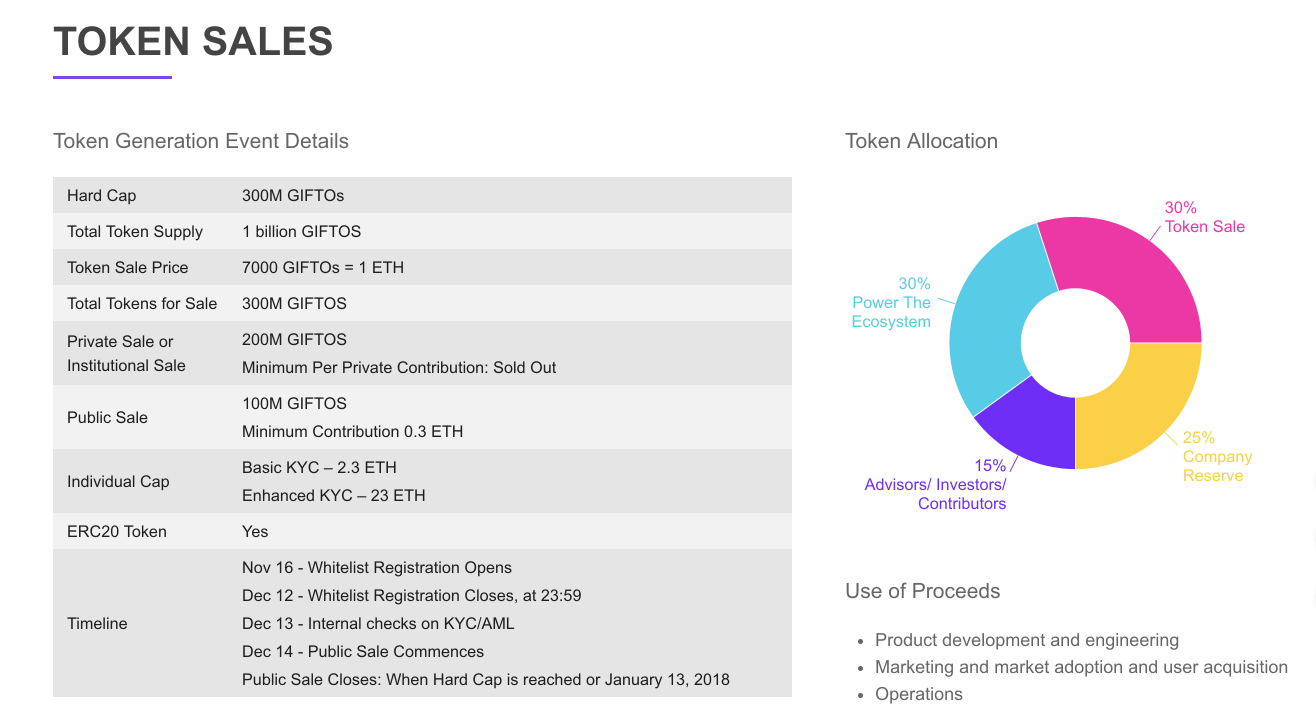Viewport: 1316px width, 724px height.
Task: Click the Yes value for ERC20 Token
Action: 255,531
